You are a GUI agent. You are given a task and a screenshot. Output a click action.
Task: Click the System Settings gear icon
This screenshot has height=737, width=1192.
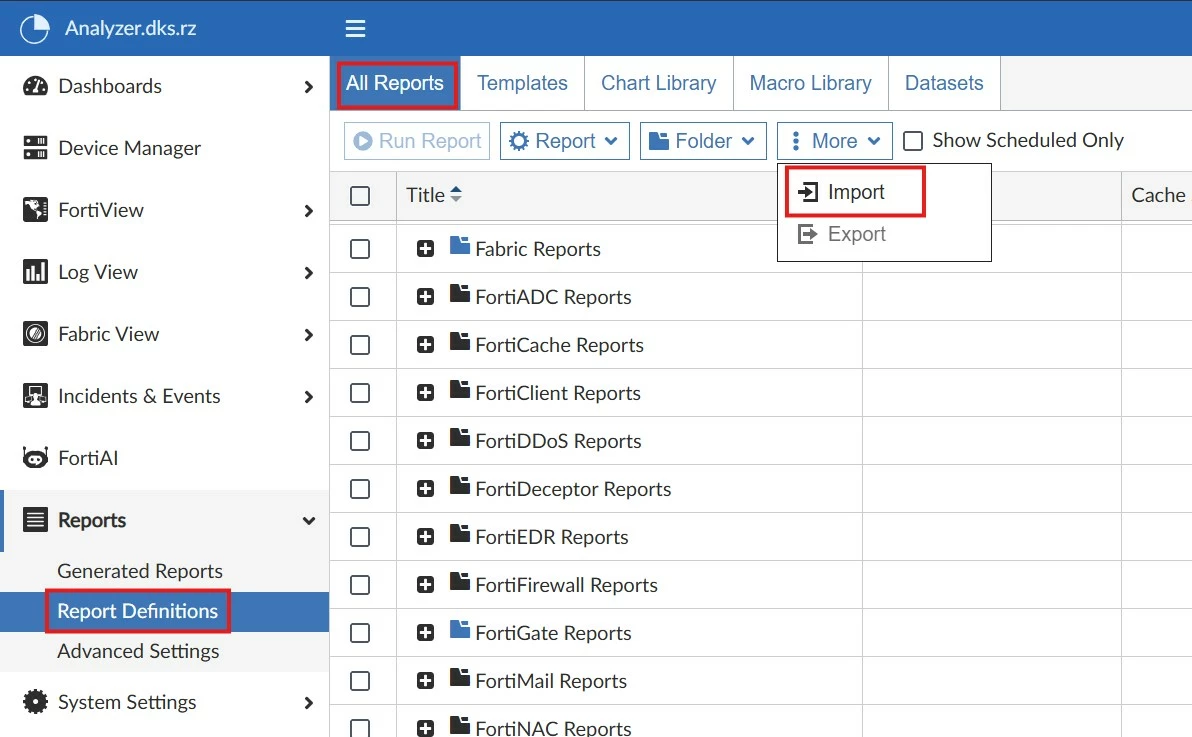35,701
